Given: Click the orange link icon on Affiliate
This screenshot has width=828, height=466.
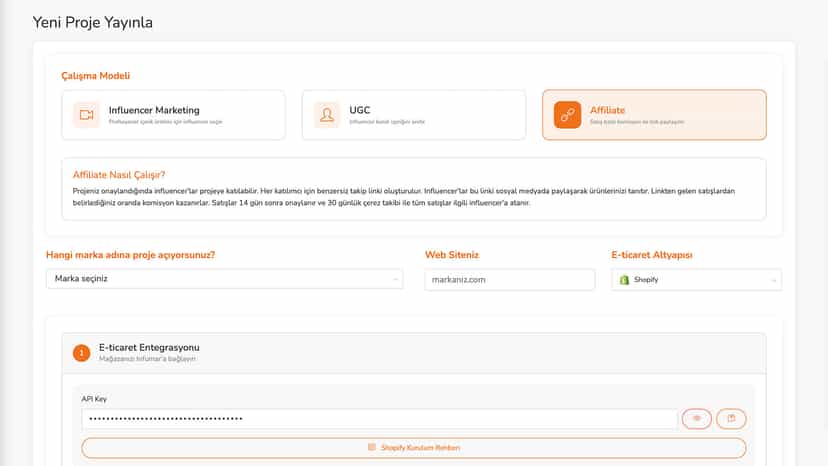Looking at the screenshot, I should (x=567, y=115).
